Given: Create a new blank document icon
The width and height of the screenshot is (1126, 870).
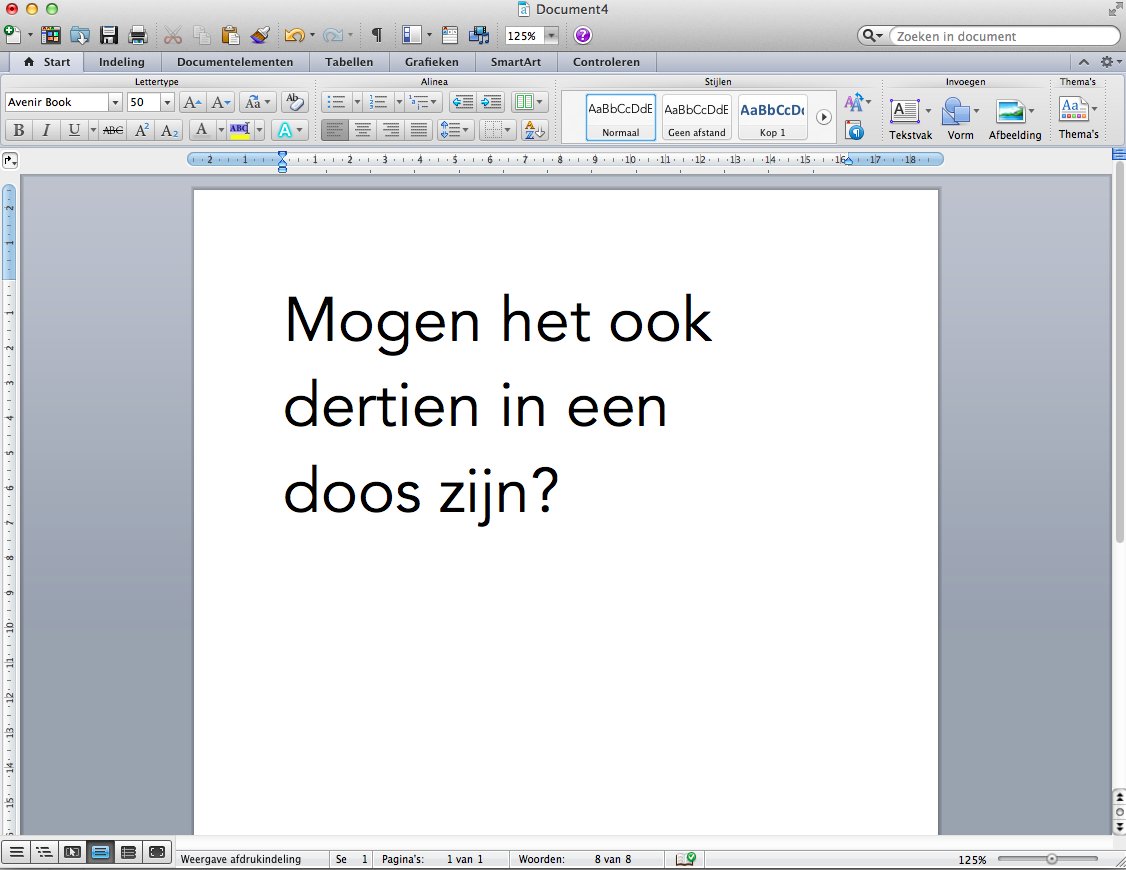Looking at the screenshot, I should pyautogui.click(x=12, y=34).
